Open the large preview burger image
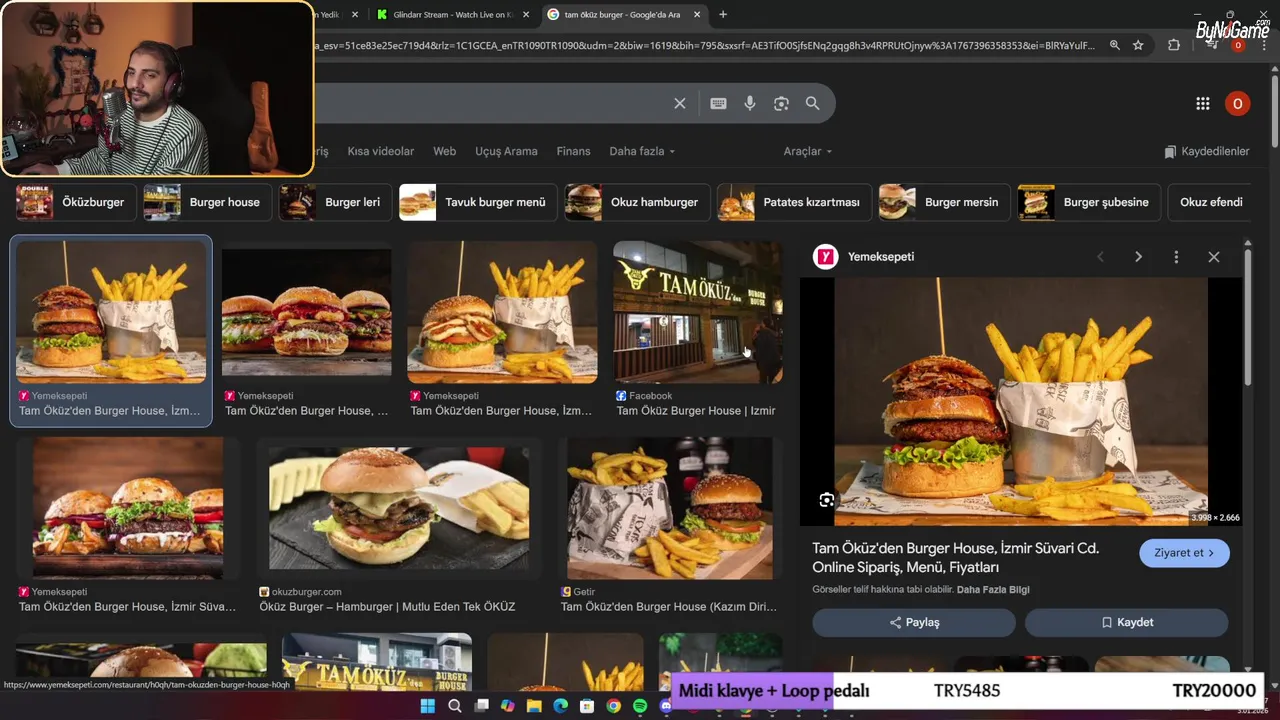The width and height of the screenshot is (1280, 720). [1021, 401]
